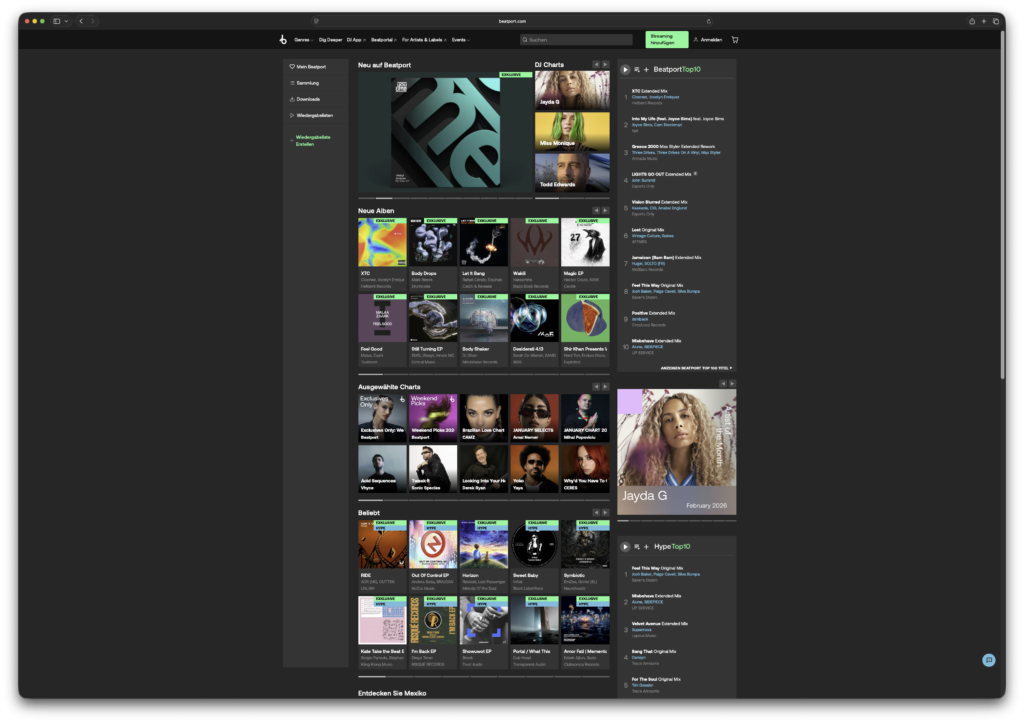The height and width of the screenshot is (723, 1024).
Task: Expand the Events dropdown menu
Action: coord(460,40)
